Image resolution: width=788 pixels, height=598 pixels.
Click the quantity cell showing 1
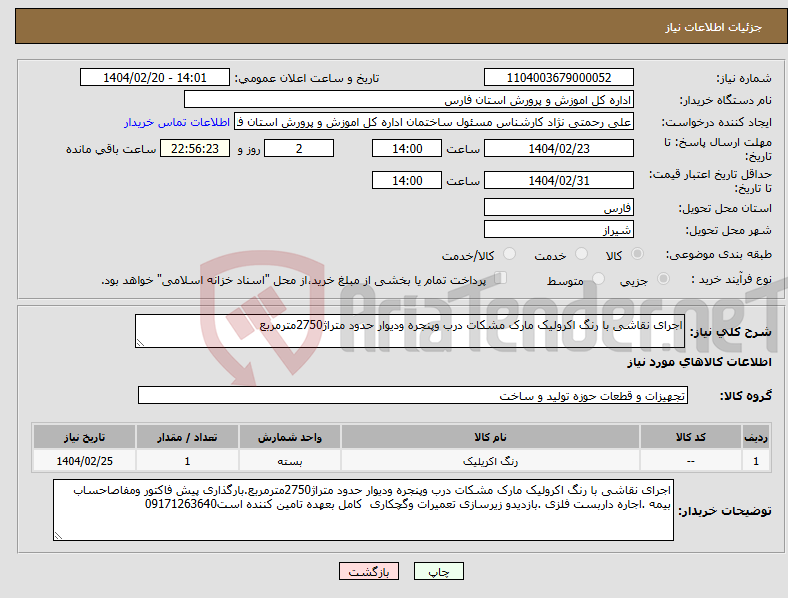pos(187,461)
